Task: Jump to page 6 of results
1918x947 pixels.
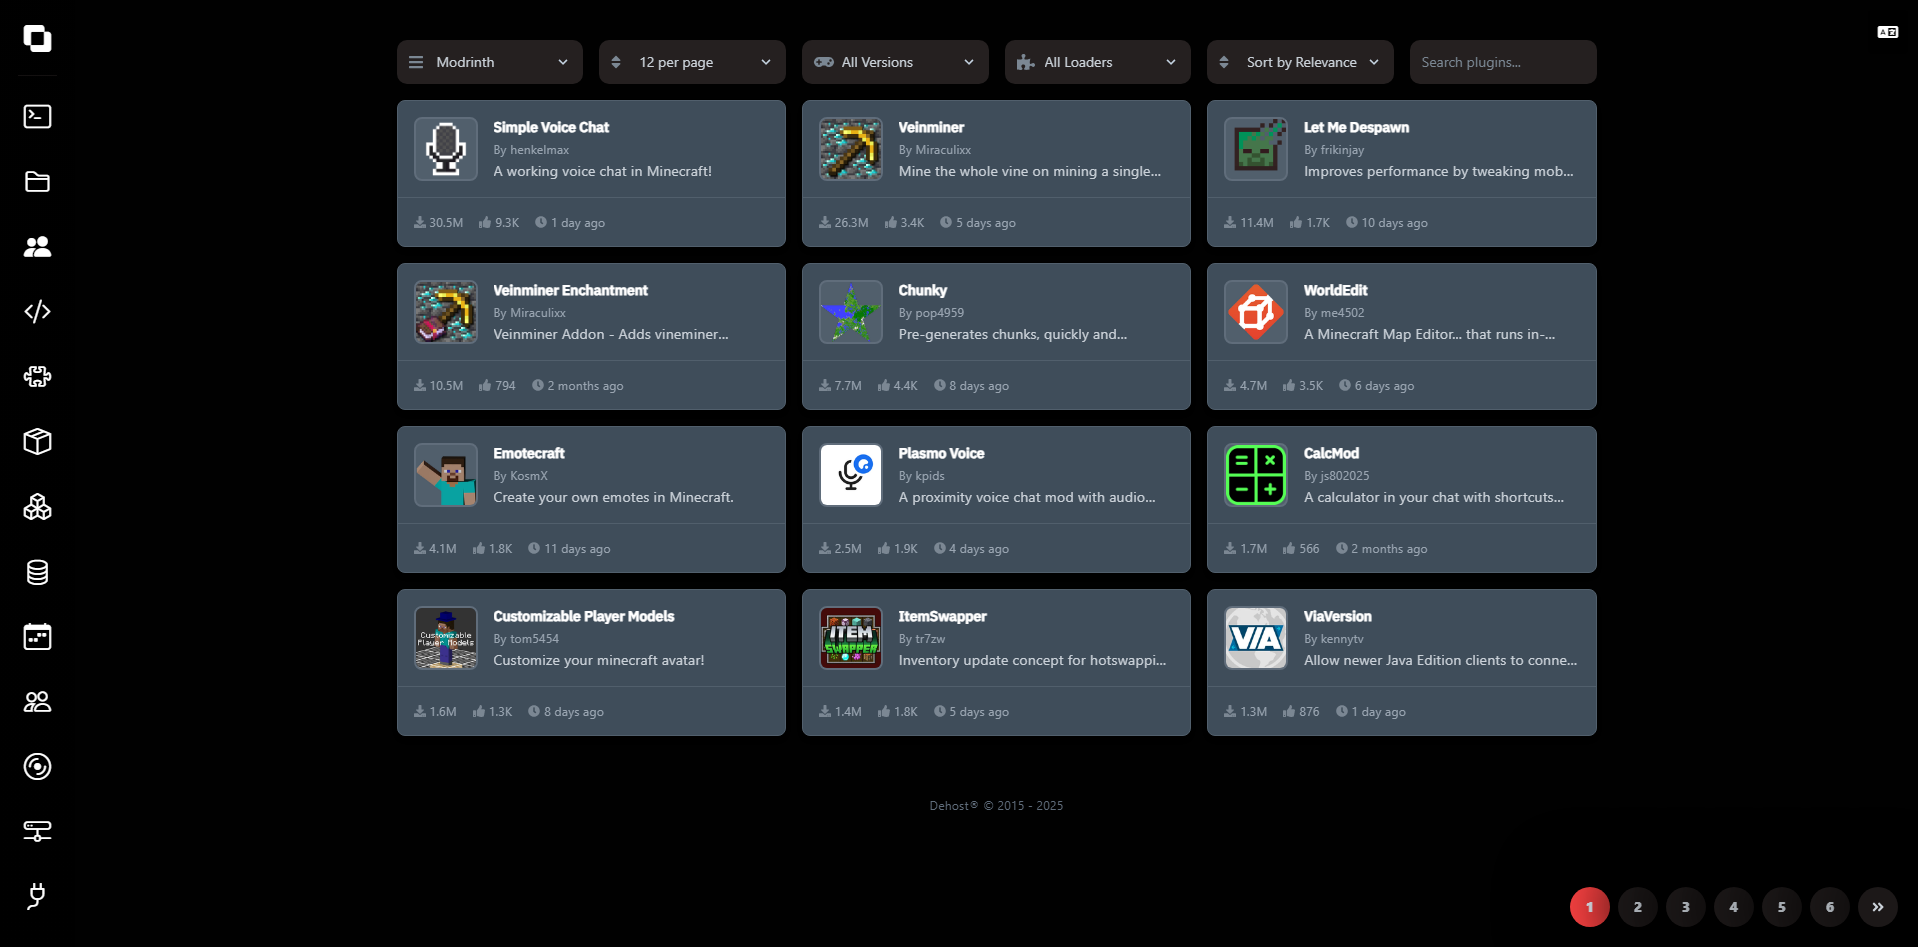Action: point(1829,907)
